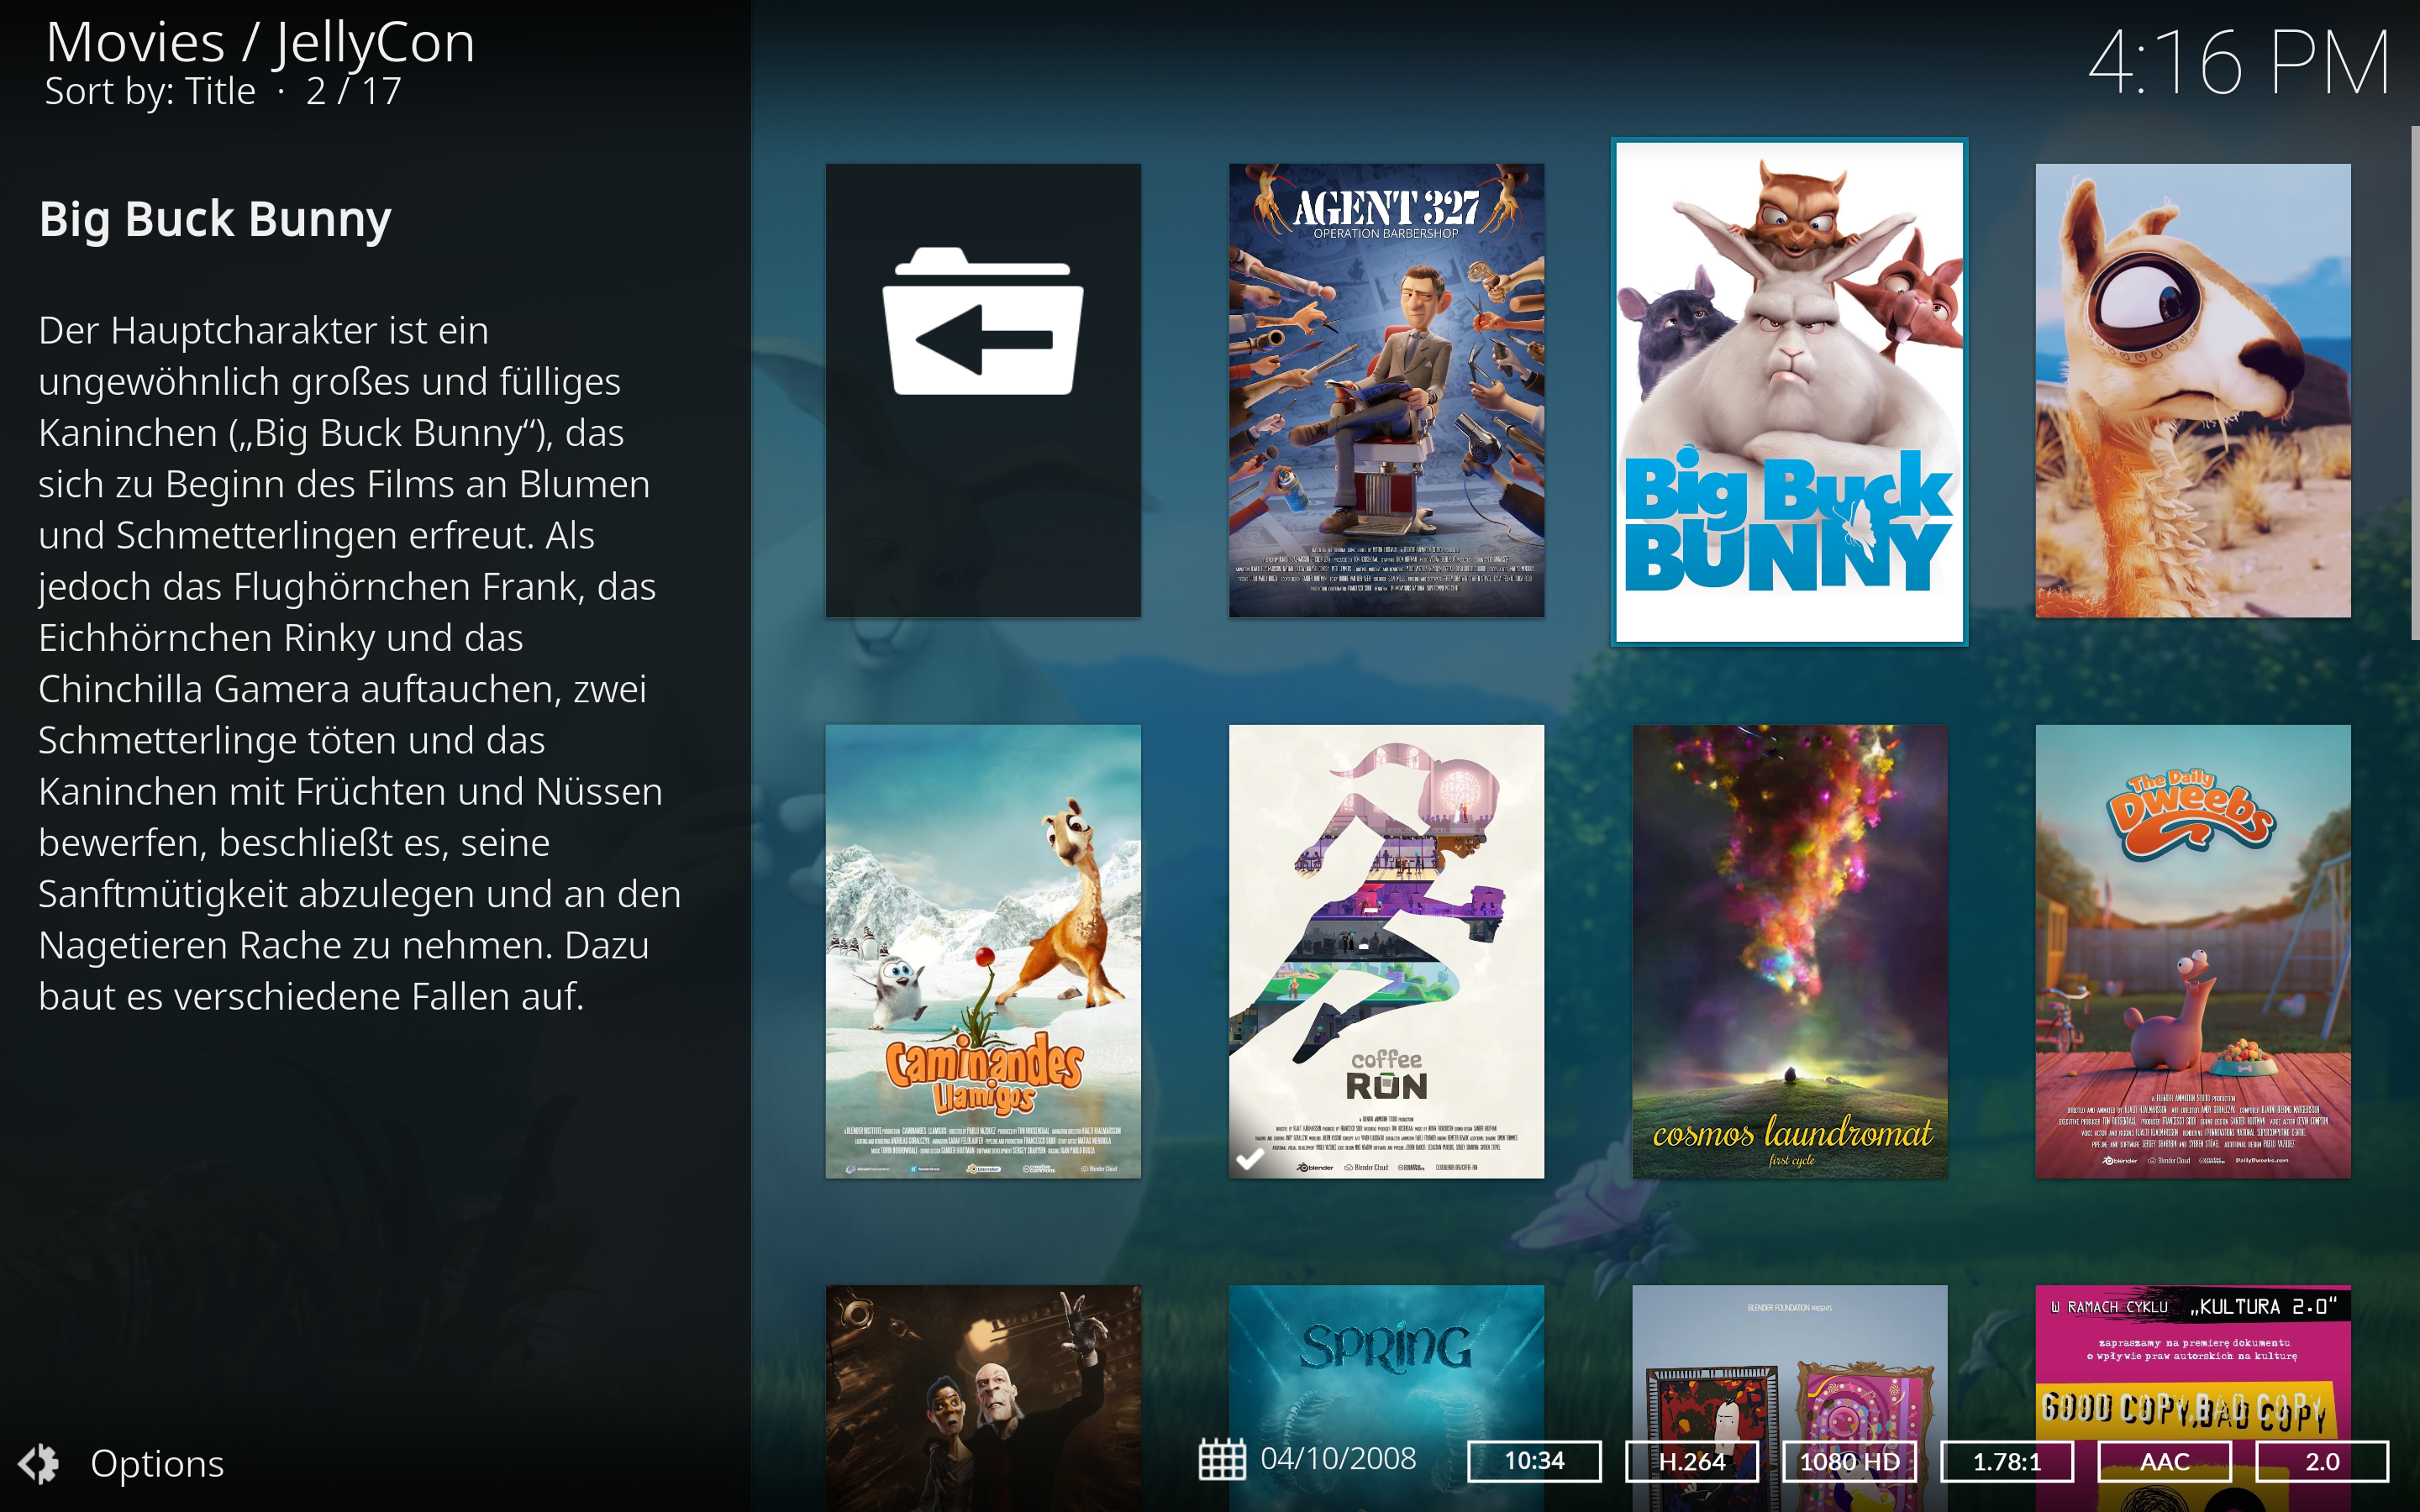Viewport: 2420px width, 1512px height.
Task: Open the Options menu
Action: [x=156, y=1463]
